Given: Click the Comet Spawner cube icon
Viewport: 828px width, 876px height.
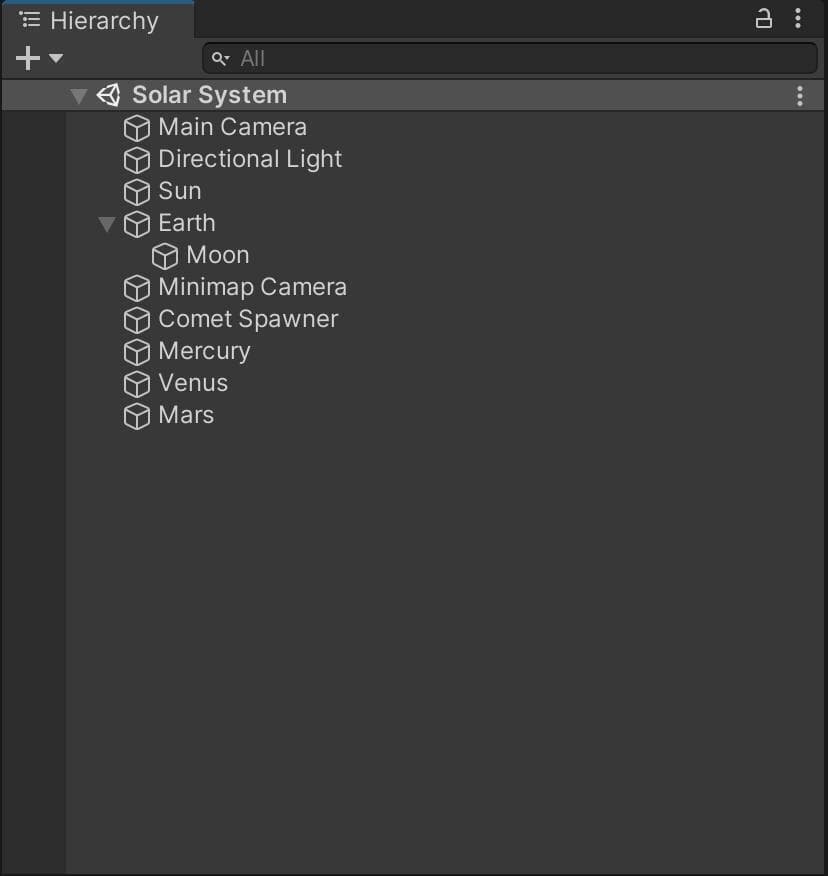Looking at the screenshot, I should [x=137, y=321].
